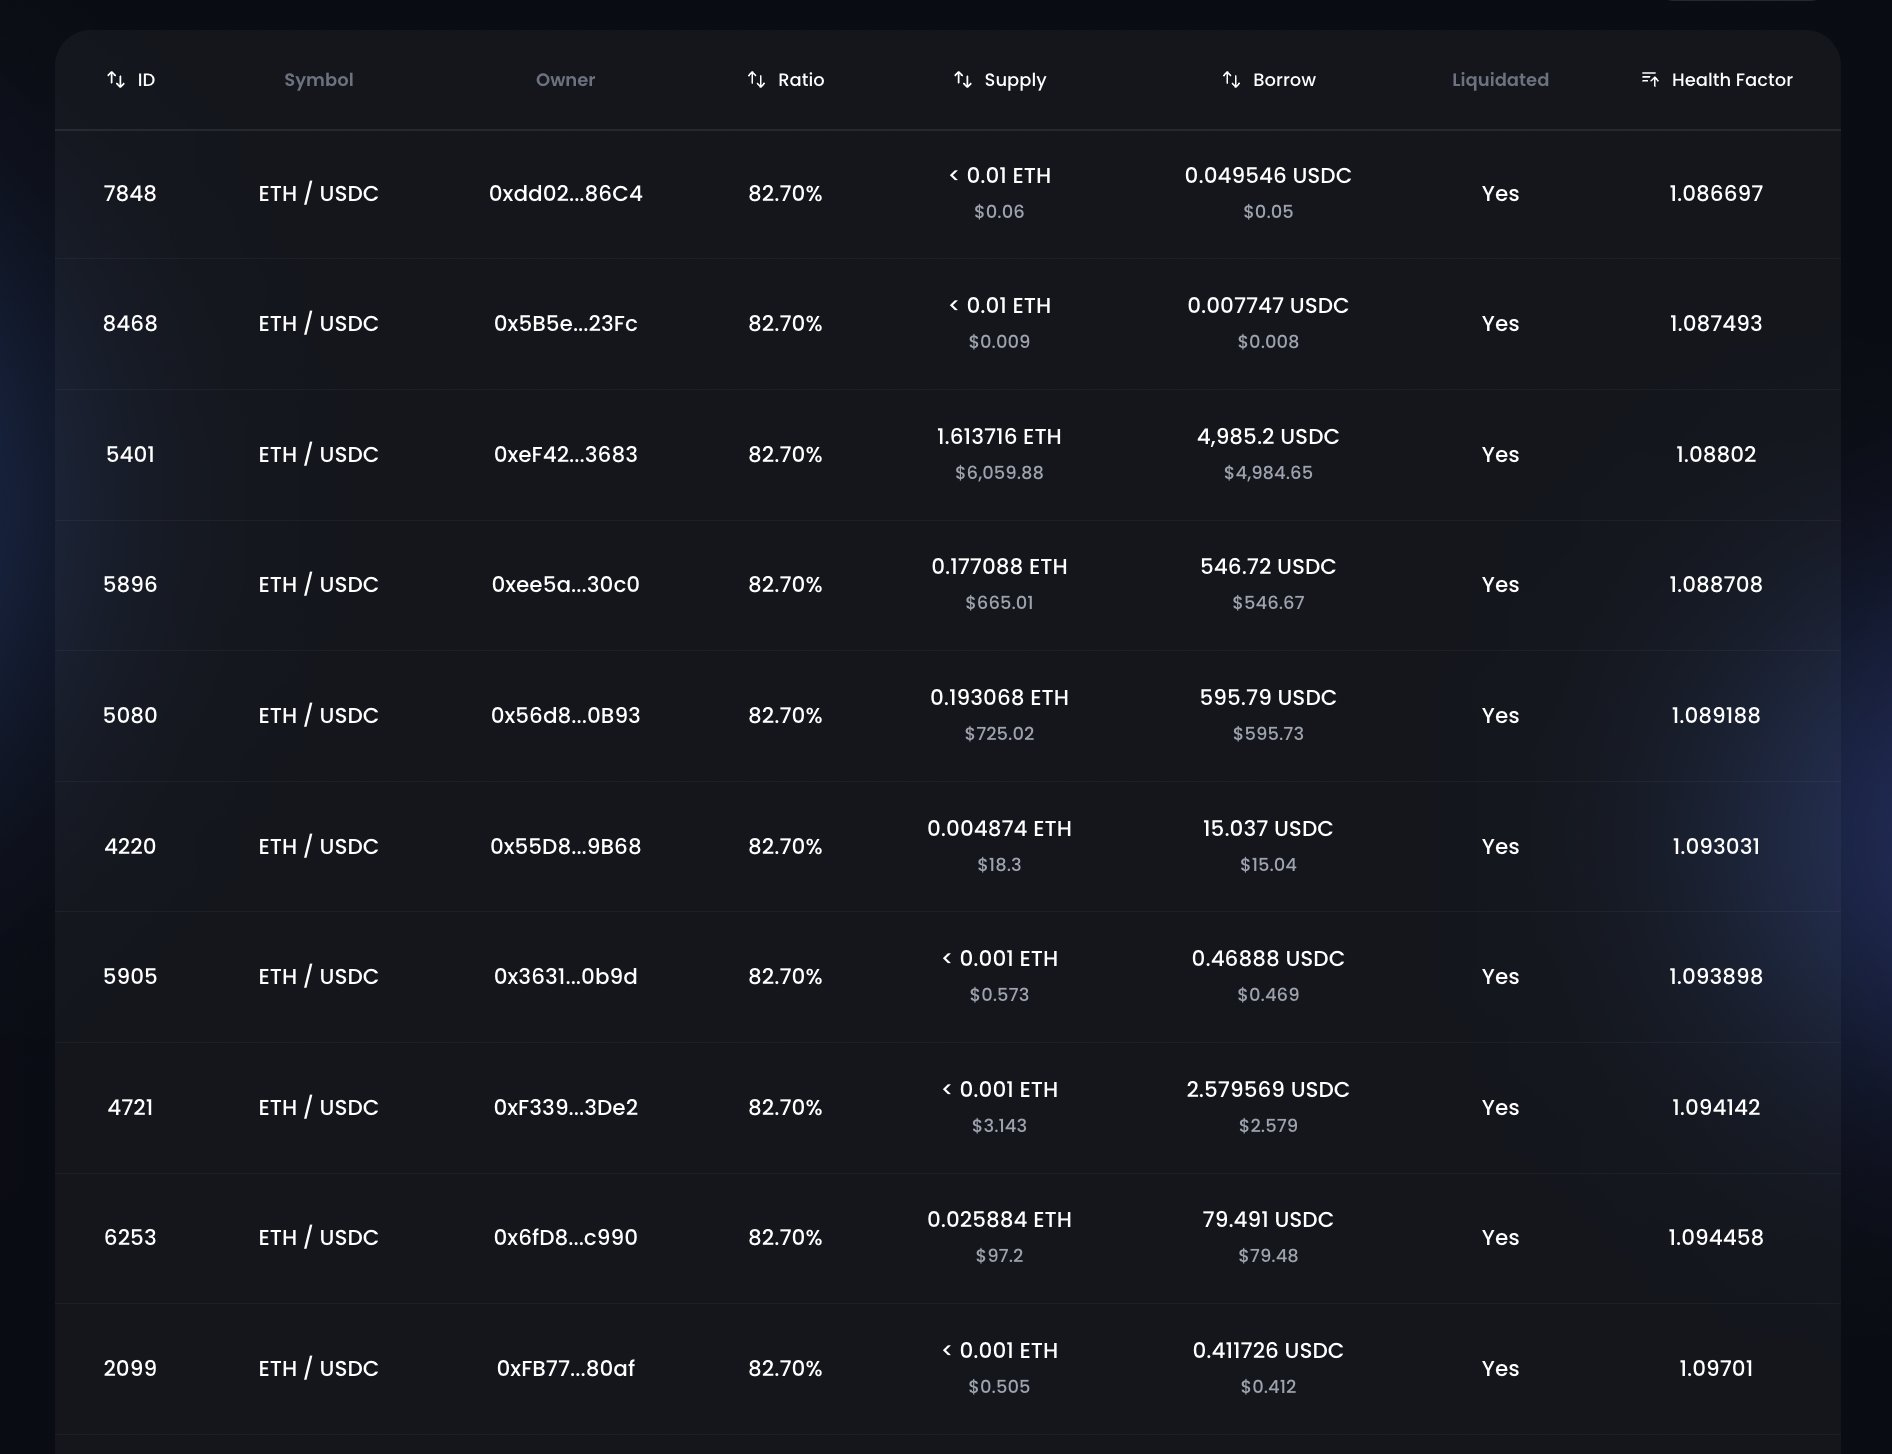The height and width of the screenshot is (1454, 1892).
Task: Click the 4,985.2 USDC borrow amount
Action: 1267,437
